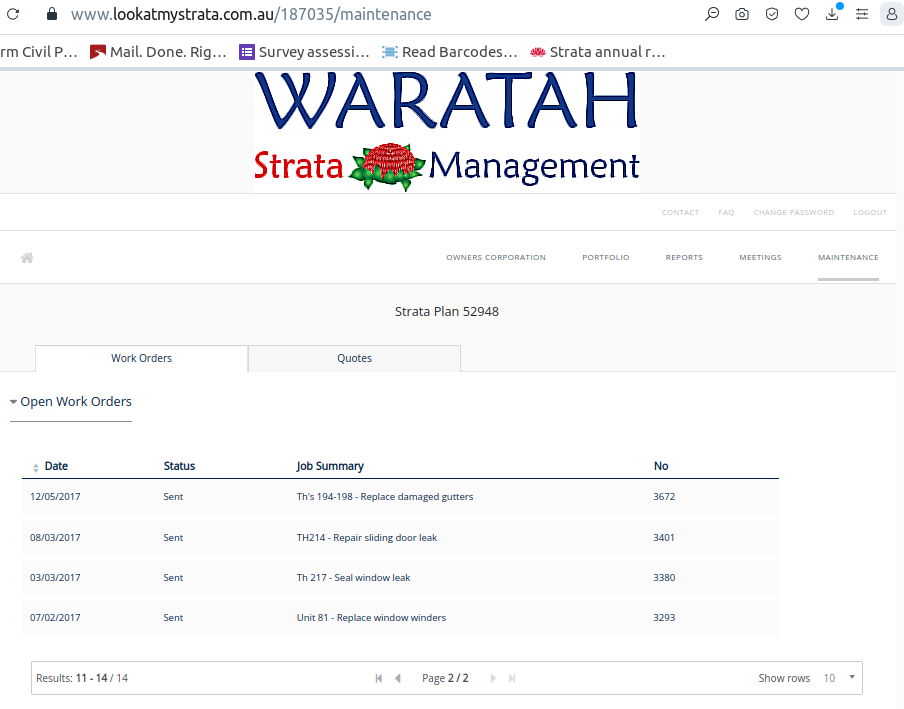This screenshot has width=904, height=709.
Task: Open the Read Barcodes… bookmark
Action: [x=450, y=52]
